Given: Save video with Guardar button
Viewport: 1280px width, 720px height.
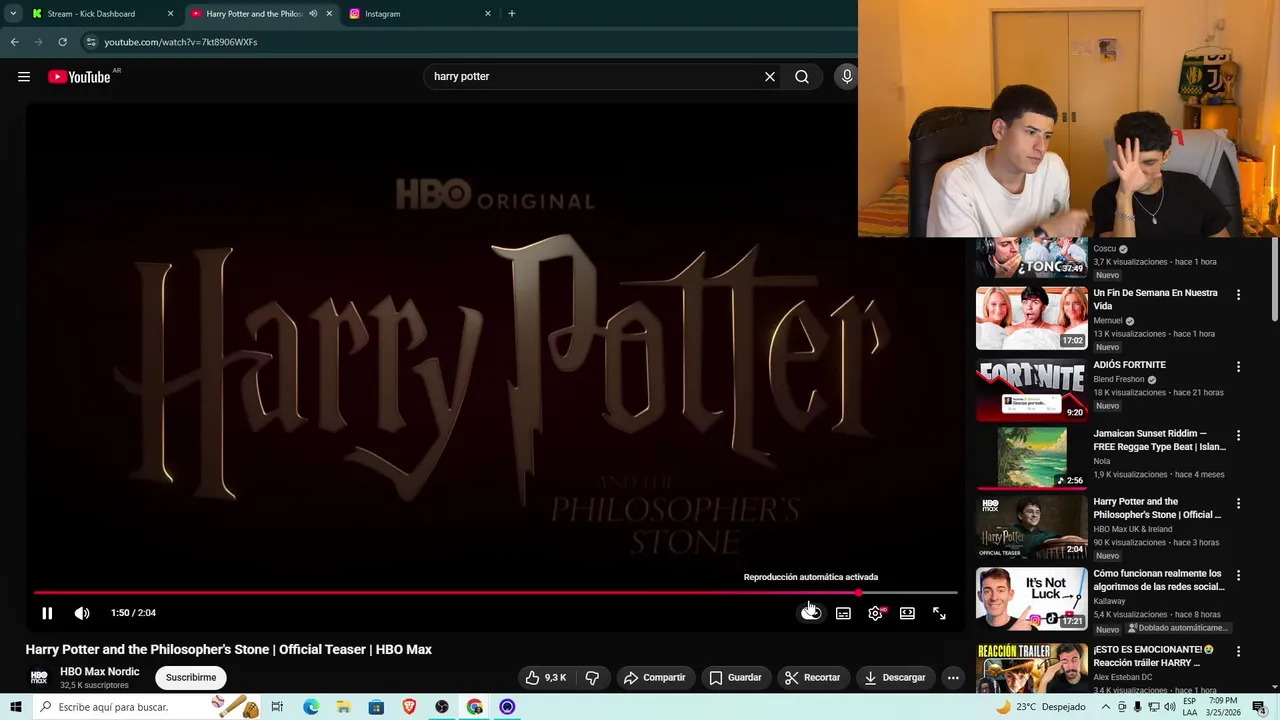Looking at the screenshot, I should coord(735,678).
